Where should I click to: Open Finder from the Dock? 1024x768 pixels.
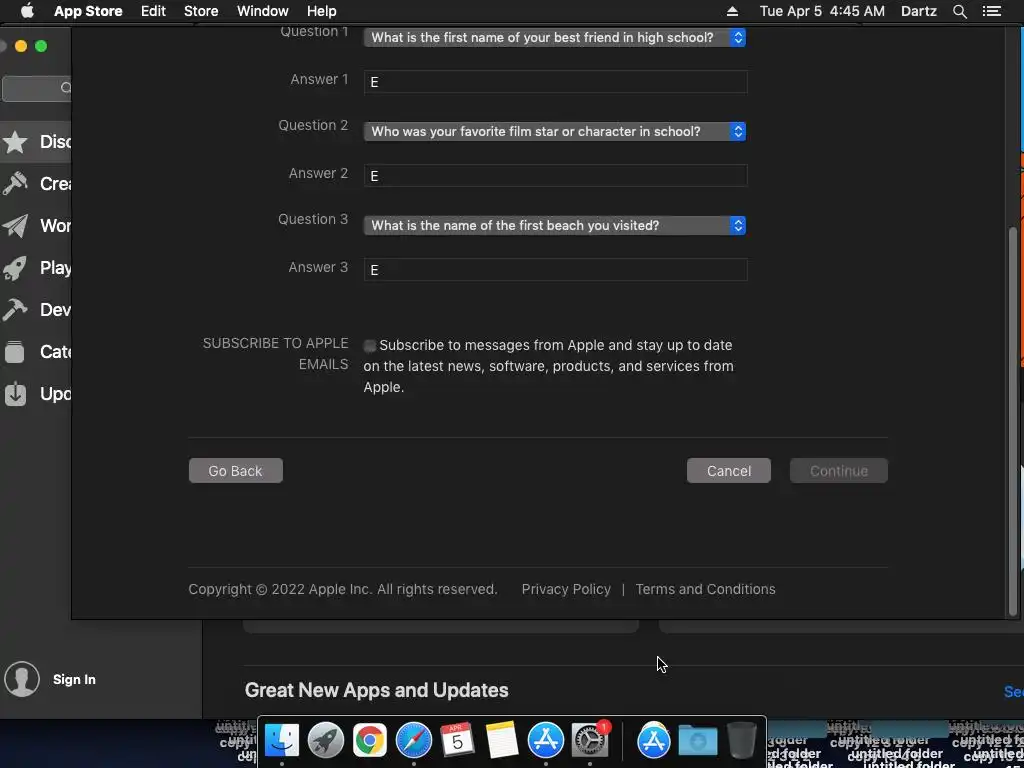[281, 741]
